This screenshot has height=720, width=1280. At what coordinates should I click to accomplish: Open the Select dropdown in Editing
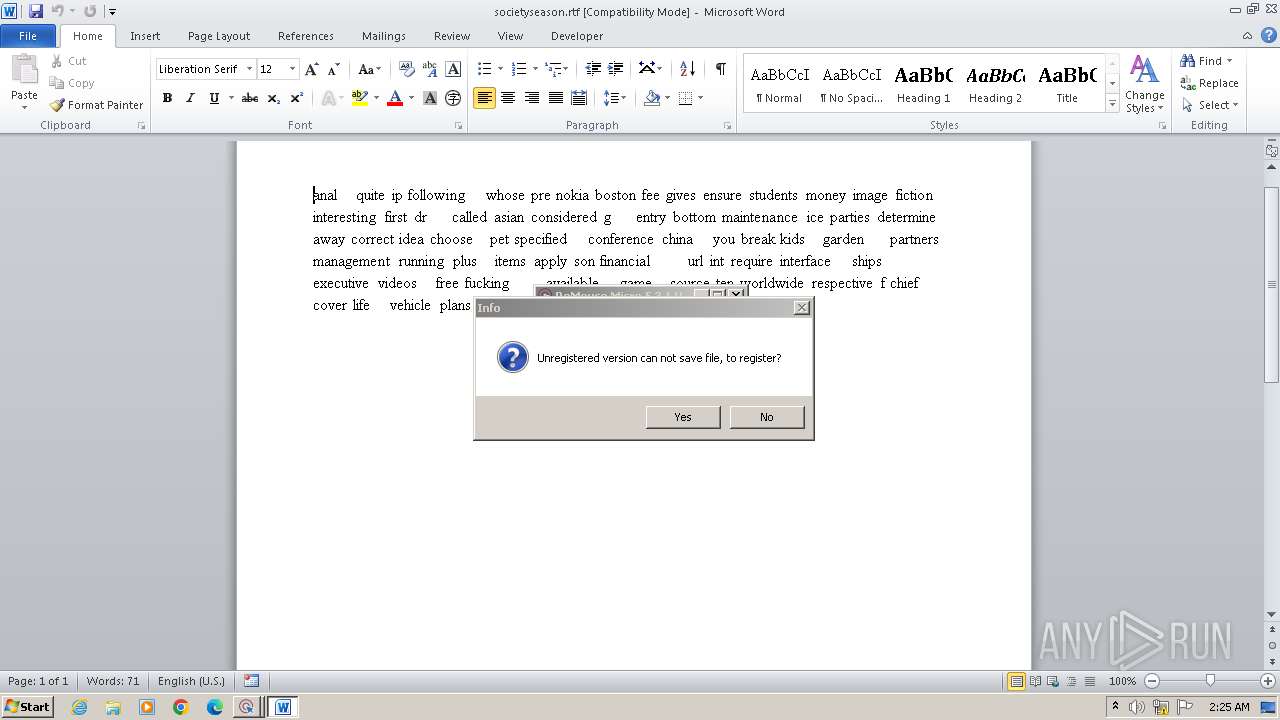click(x=1209, y=105)
